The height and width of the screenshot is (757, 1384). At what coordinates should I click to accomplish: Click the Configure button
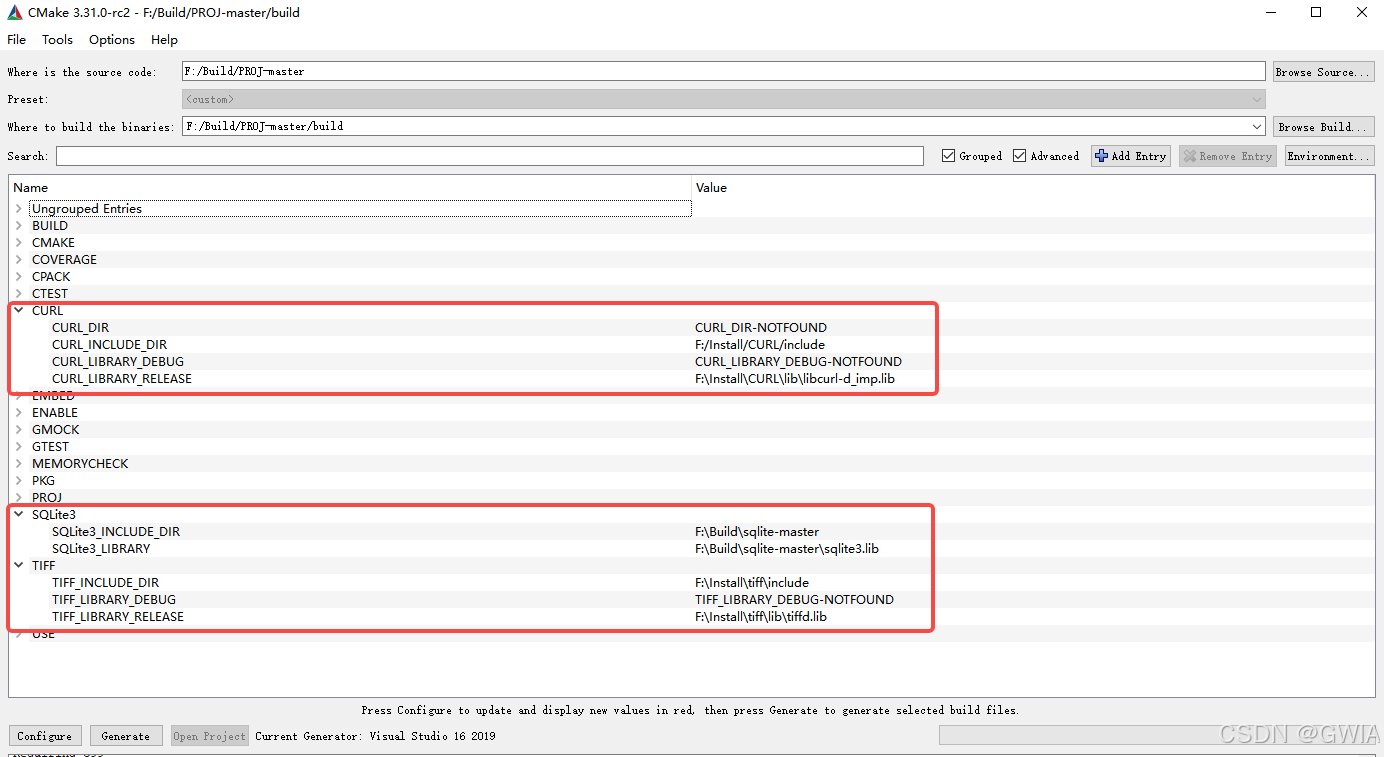(x=44, y=736)
